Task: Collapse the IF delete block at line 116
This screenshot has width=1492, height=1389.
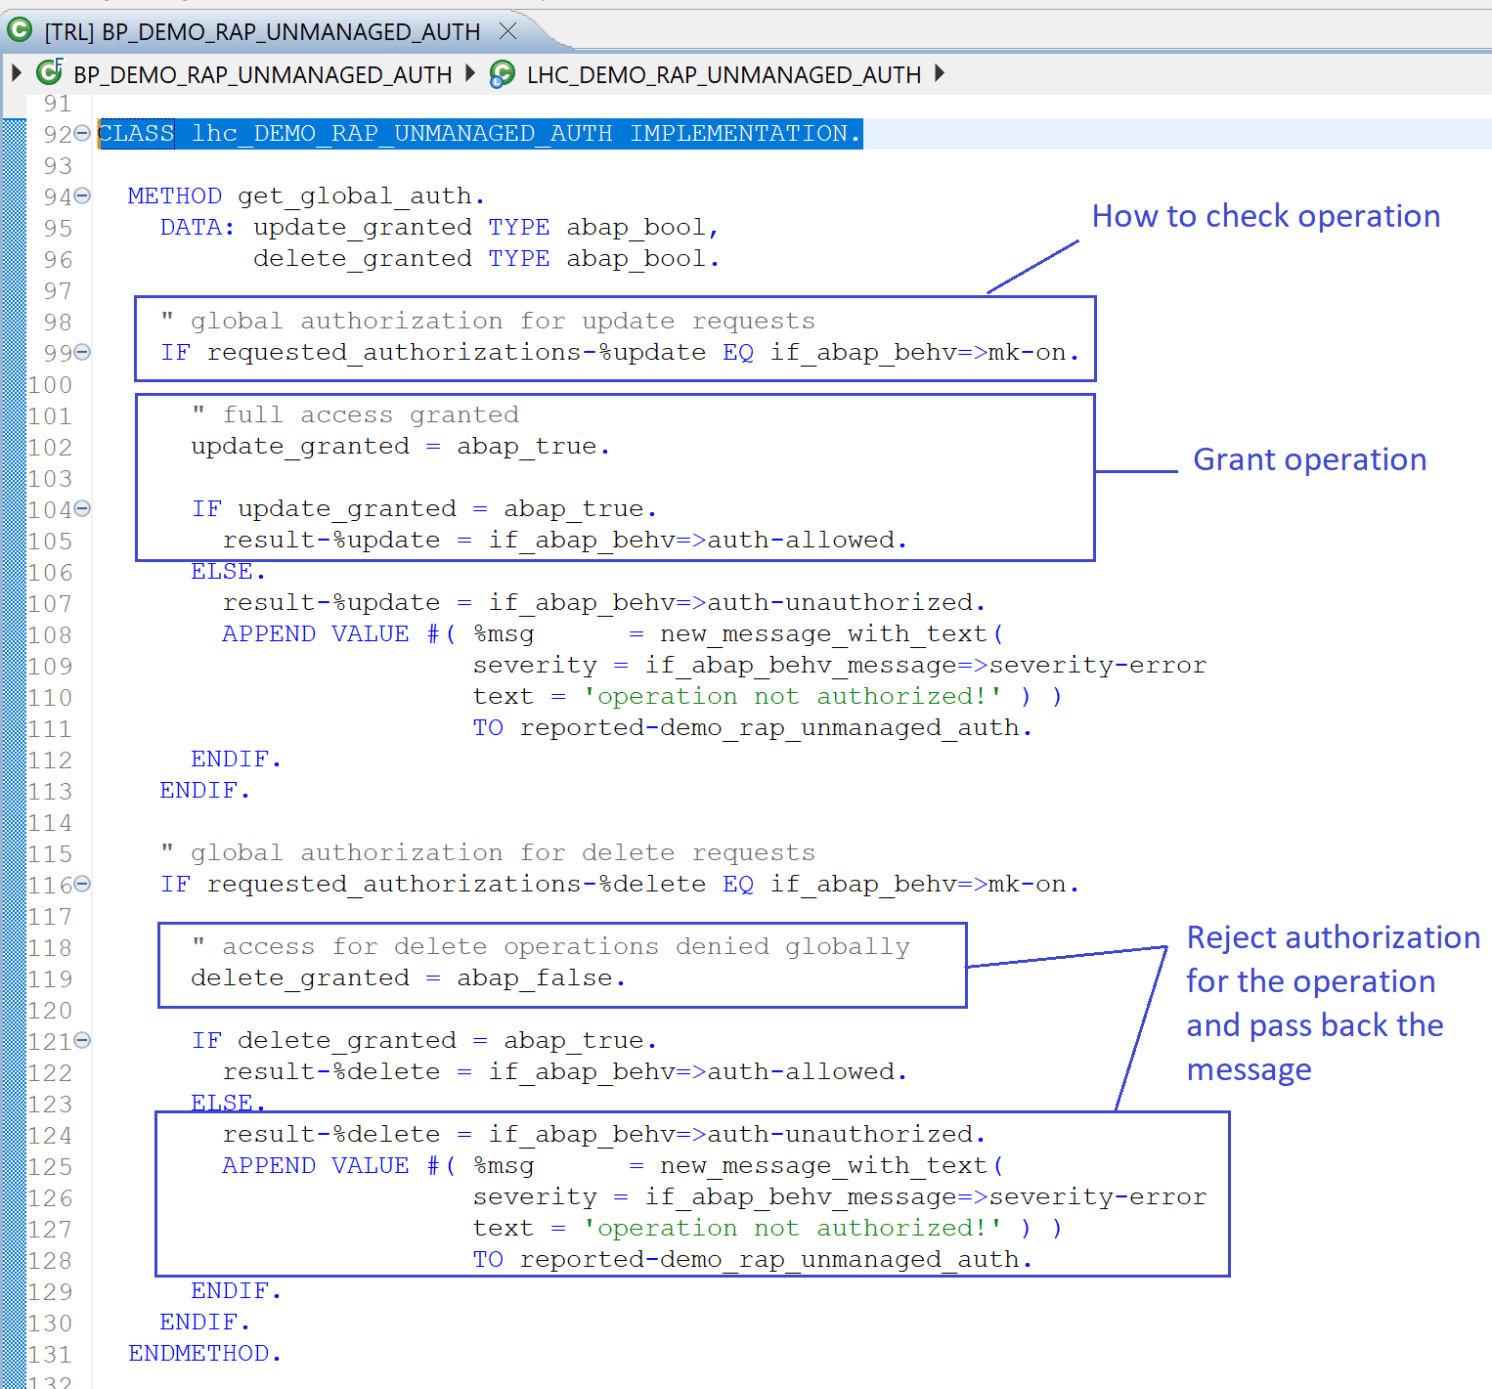Action: [83, 884]
